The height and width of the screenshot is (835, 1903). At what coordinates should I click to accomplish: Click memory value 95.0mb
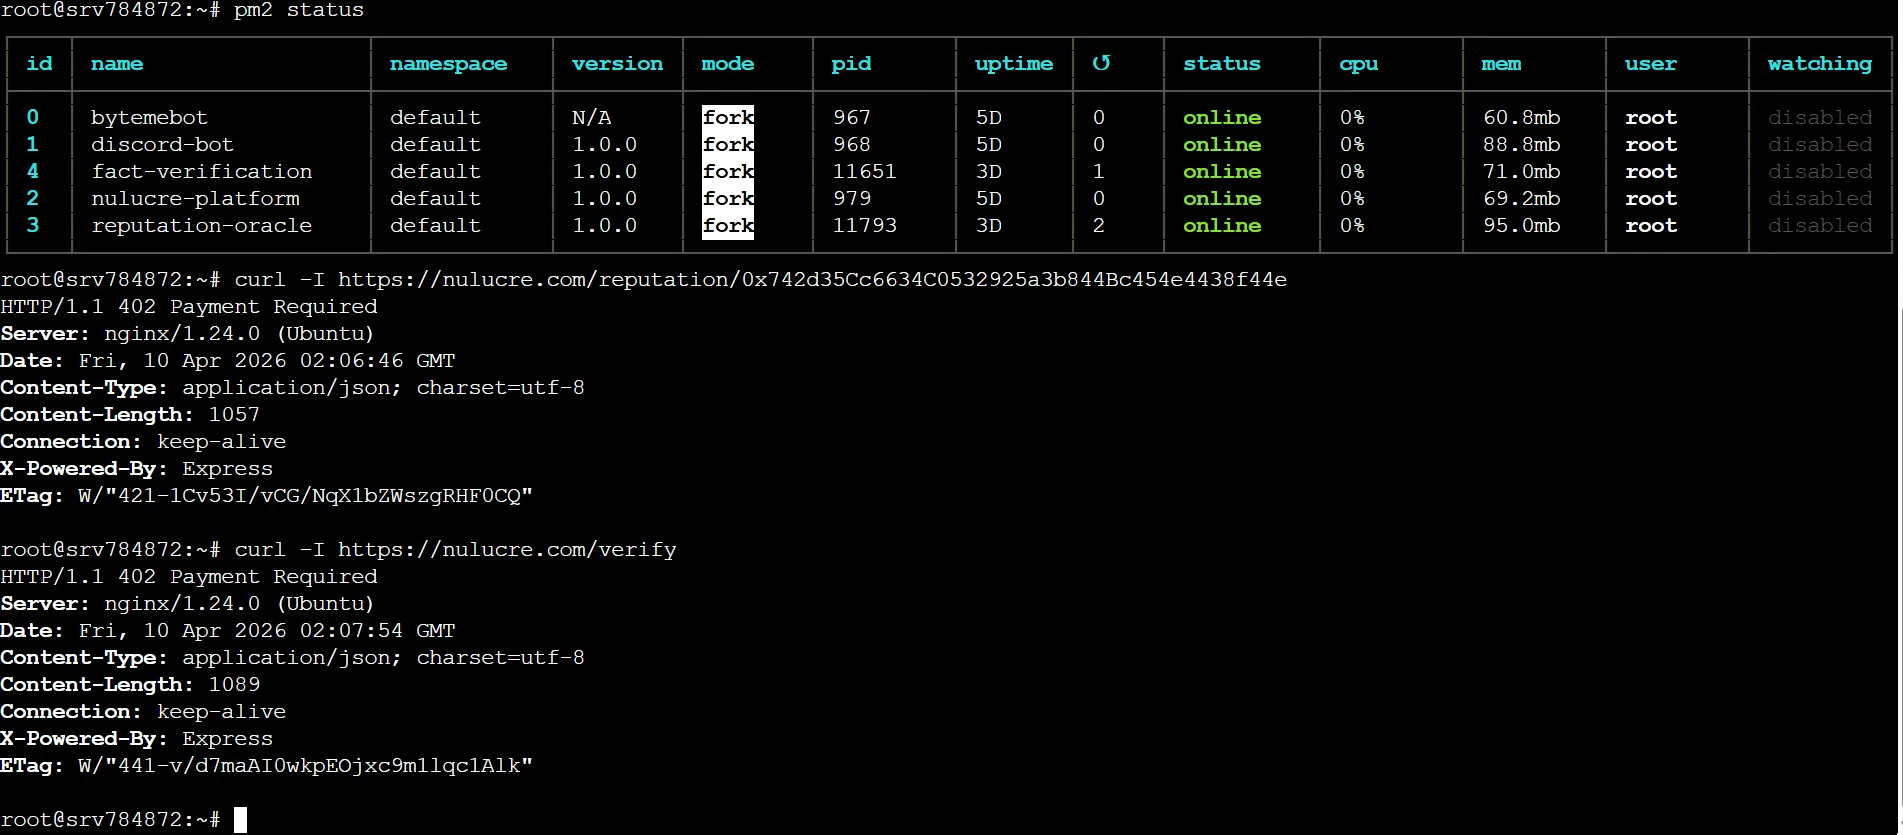coord(1521,225)
